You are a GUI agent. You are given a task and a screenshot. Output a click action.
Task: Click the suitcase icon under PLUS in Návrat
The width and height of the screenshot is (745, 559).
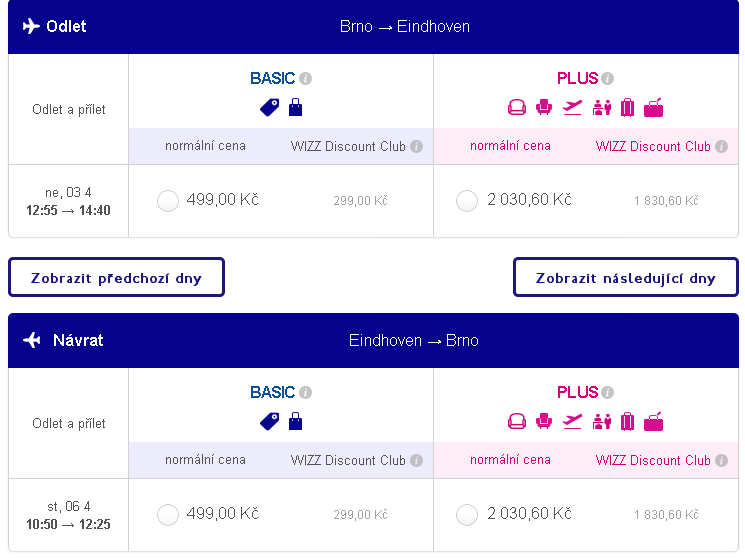click(x=627, y=421)
